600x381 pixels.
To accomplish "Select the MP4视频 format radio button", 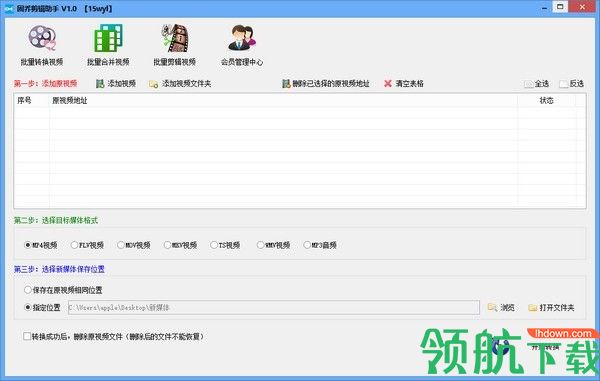I will [28, 245].
